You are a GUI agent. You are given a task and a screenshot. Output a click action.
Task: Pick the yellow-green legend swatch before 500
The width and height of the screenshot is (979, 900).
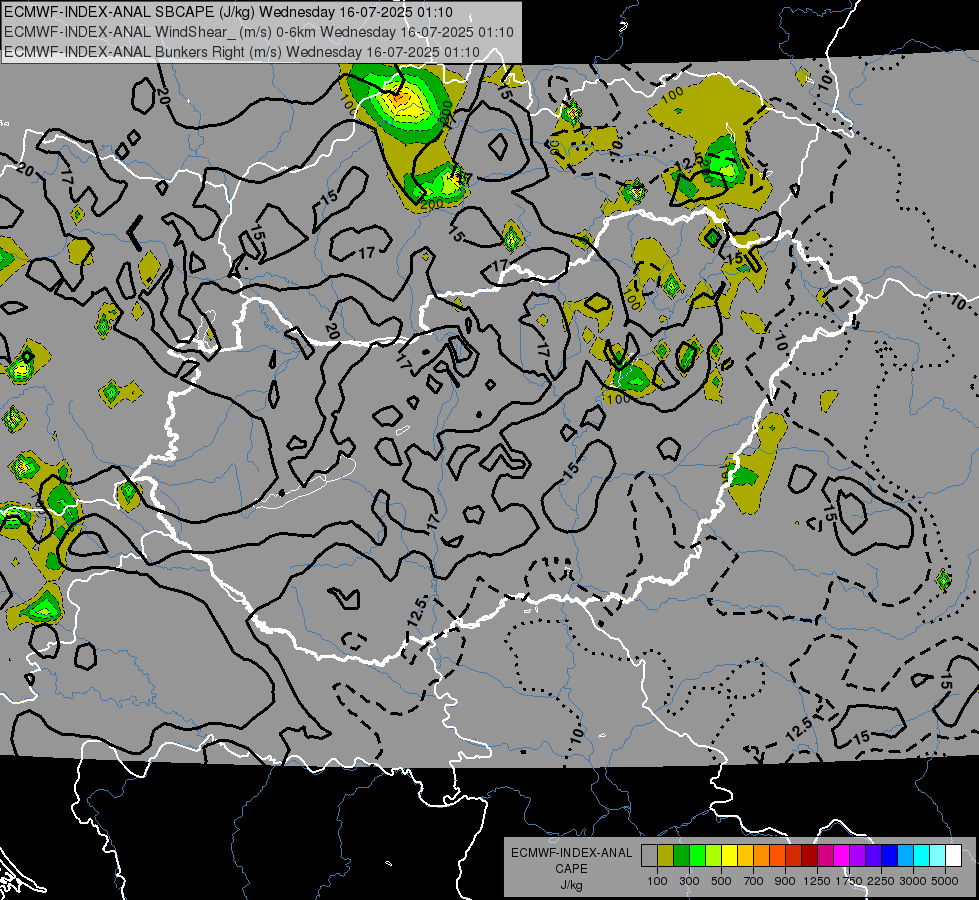point(714,856)
